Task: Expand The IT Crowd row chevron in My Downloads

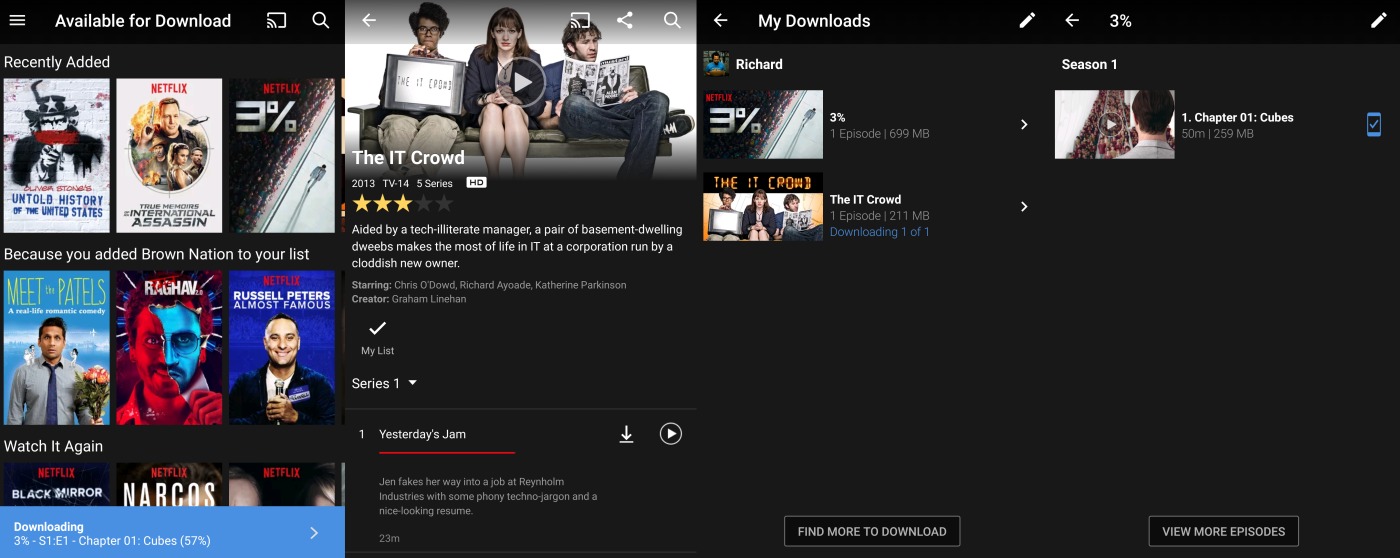Action: (1024, 206)
